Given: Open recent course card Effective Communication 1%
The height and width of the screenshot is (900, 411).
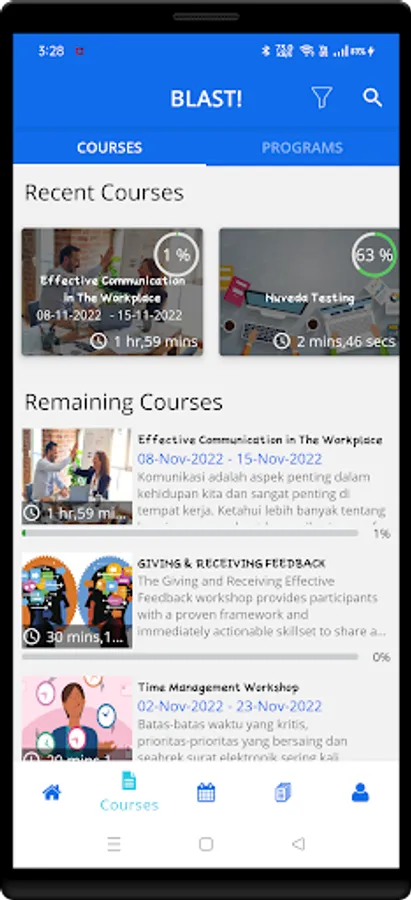Looking at the screenshot, I should (113, 292).
